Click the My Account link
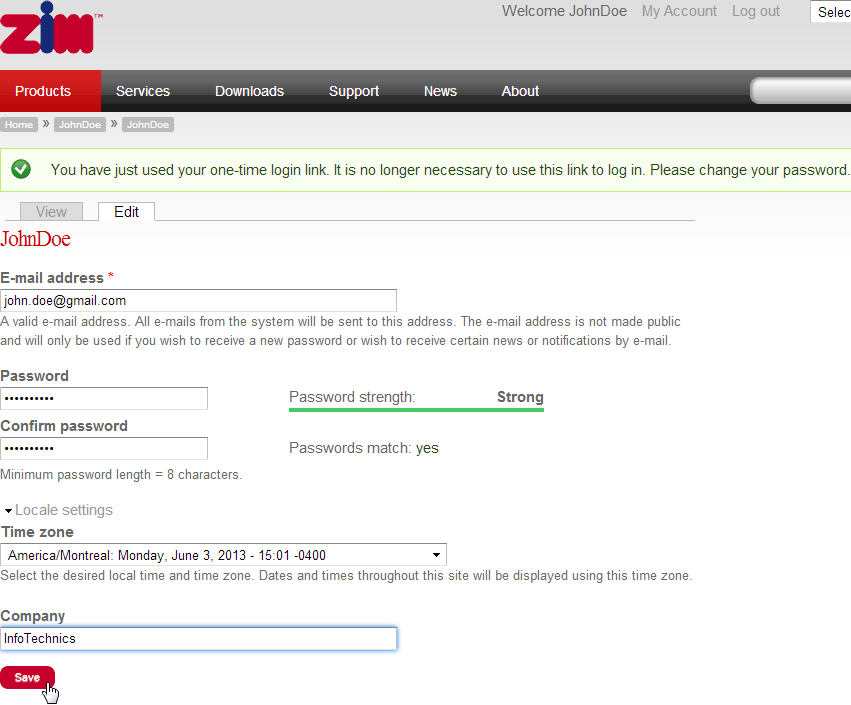851x705 pixels. click(x=679, y=11)
